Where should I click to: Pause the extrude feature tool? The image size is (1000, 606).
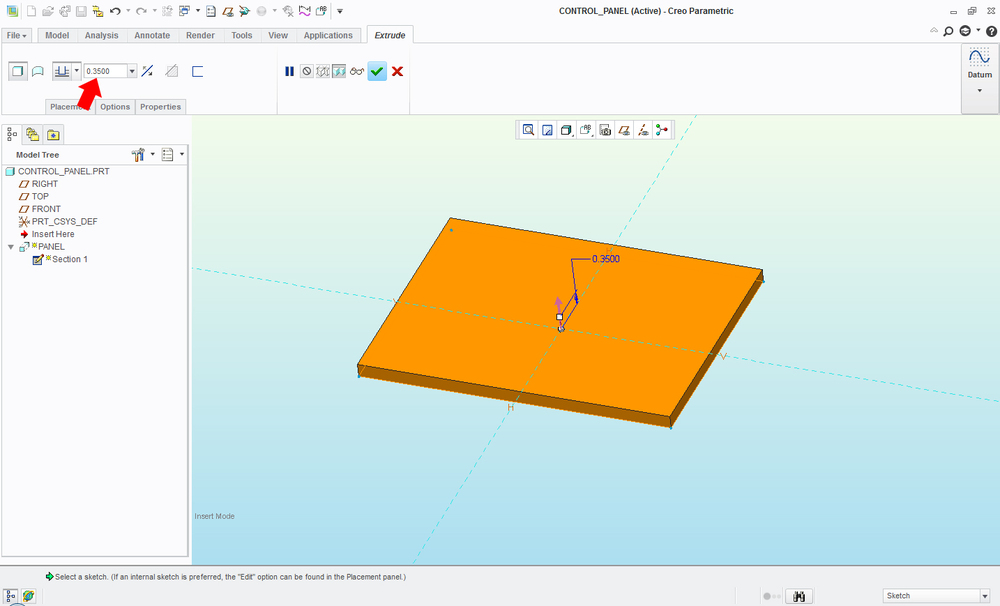pos(290,71)
